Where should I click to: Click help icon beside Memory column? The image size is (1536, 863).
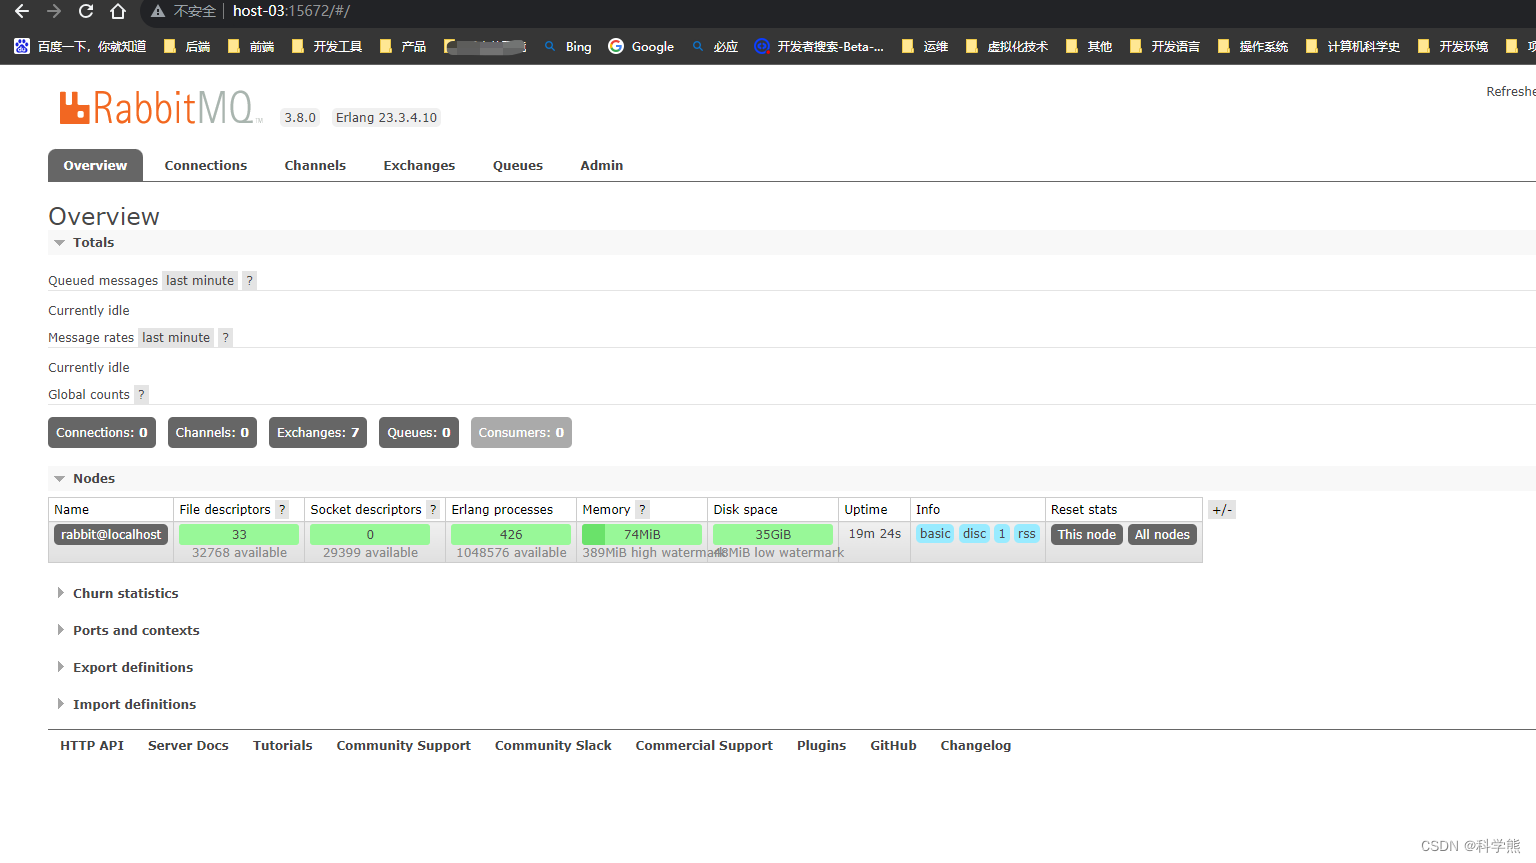pyautogui.click(x=642, y=509)
